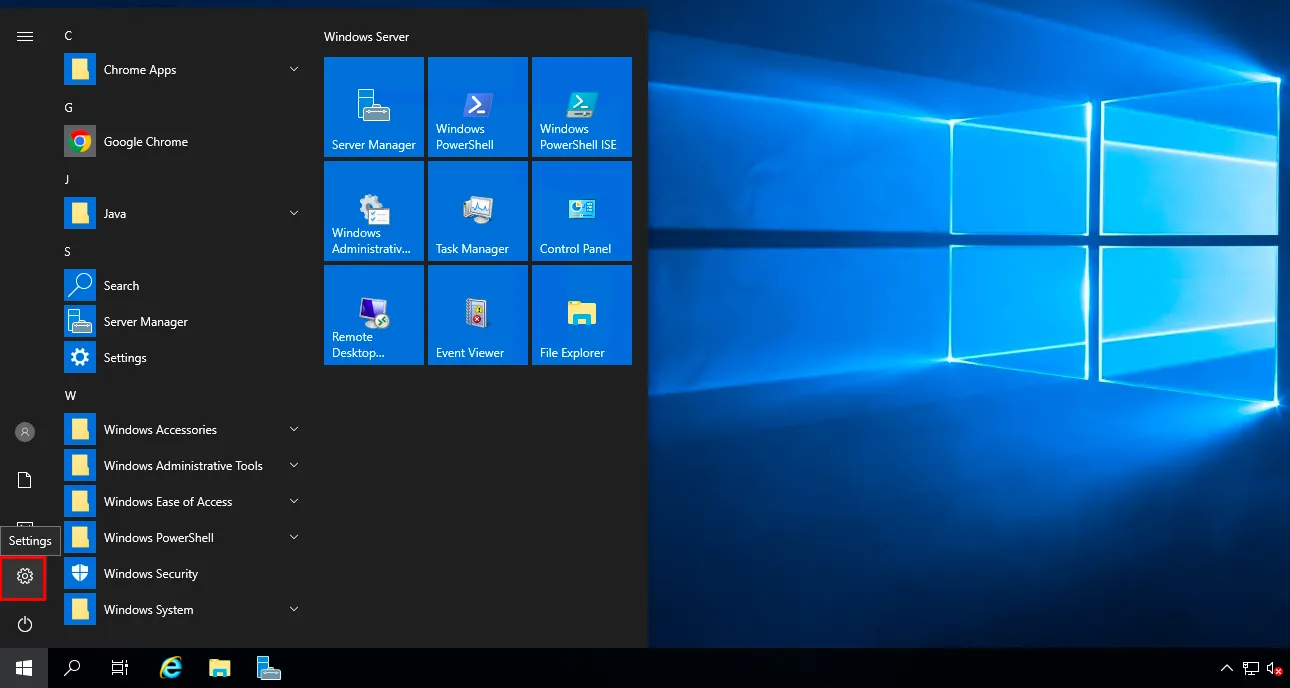Click the Internet Explorer taskbar icon

(x=171, y=668)
